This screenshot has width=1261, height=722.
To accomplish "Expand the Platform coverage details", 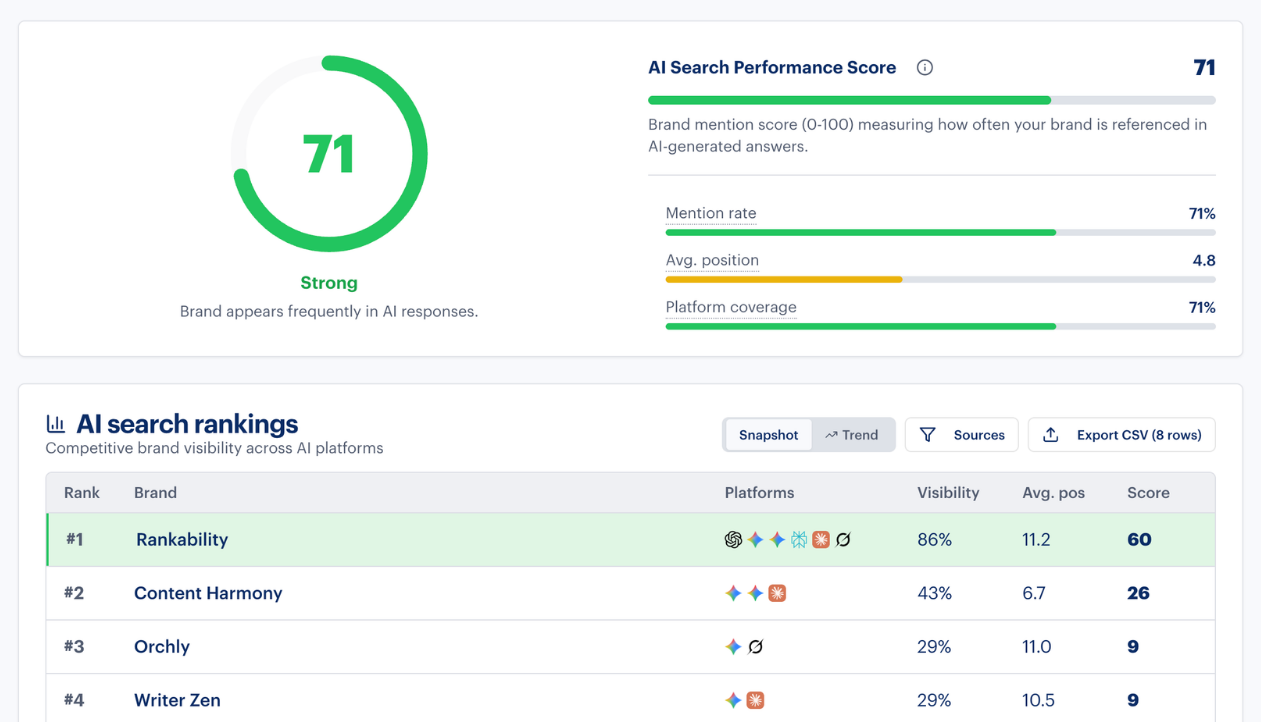I will click(731, 307).
